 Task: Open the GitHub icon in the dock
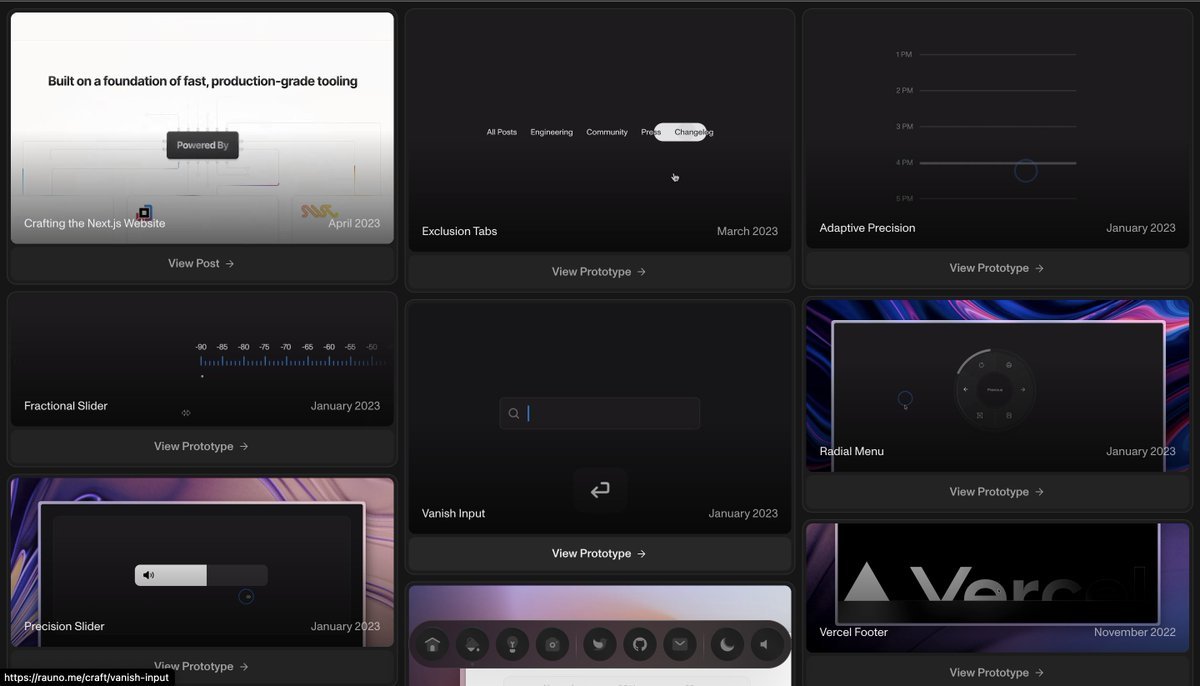tap(640, 645)
